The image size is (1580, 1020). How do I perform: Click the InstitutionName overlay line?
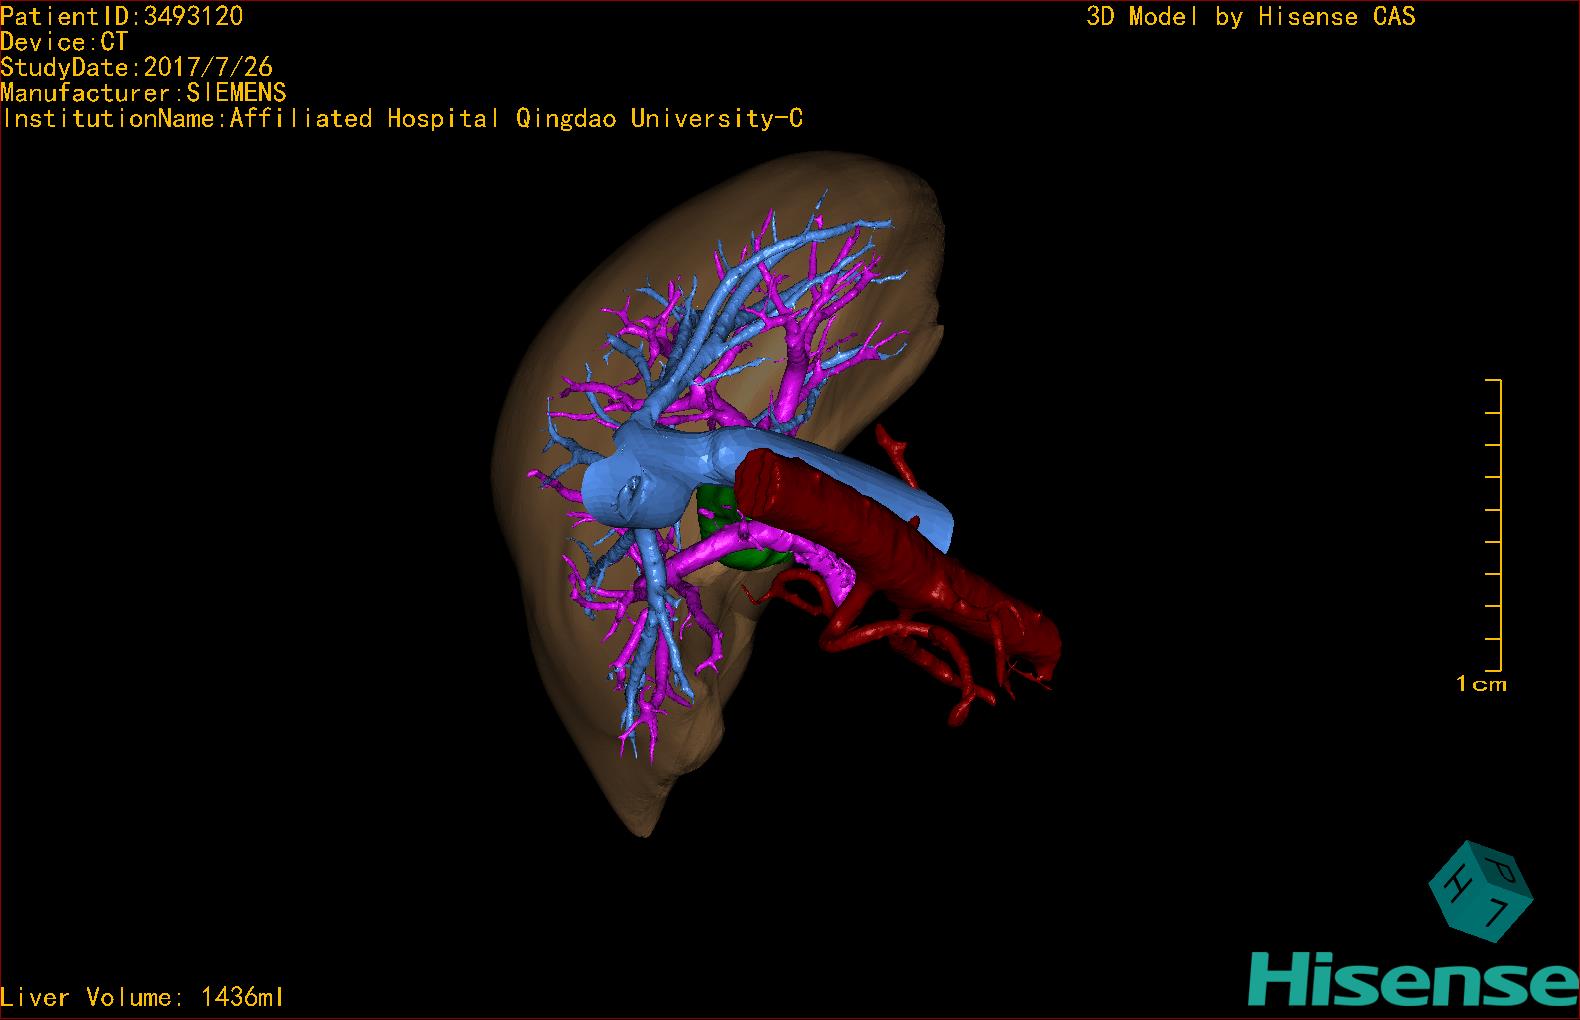[402, 119]
